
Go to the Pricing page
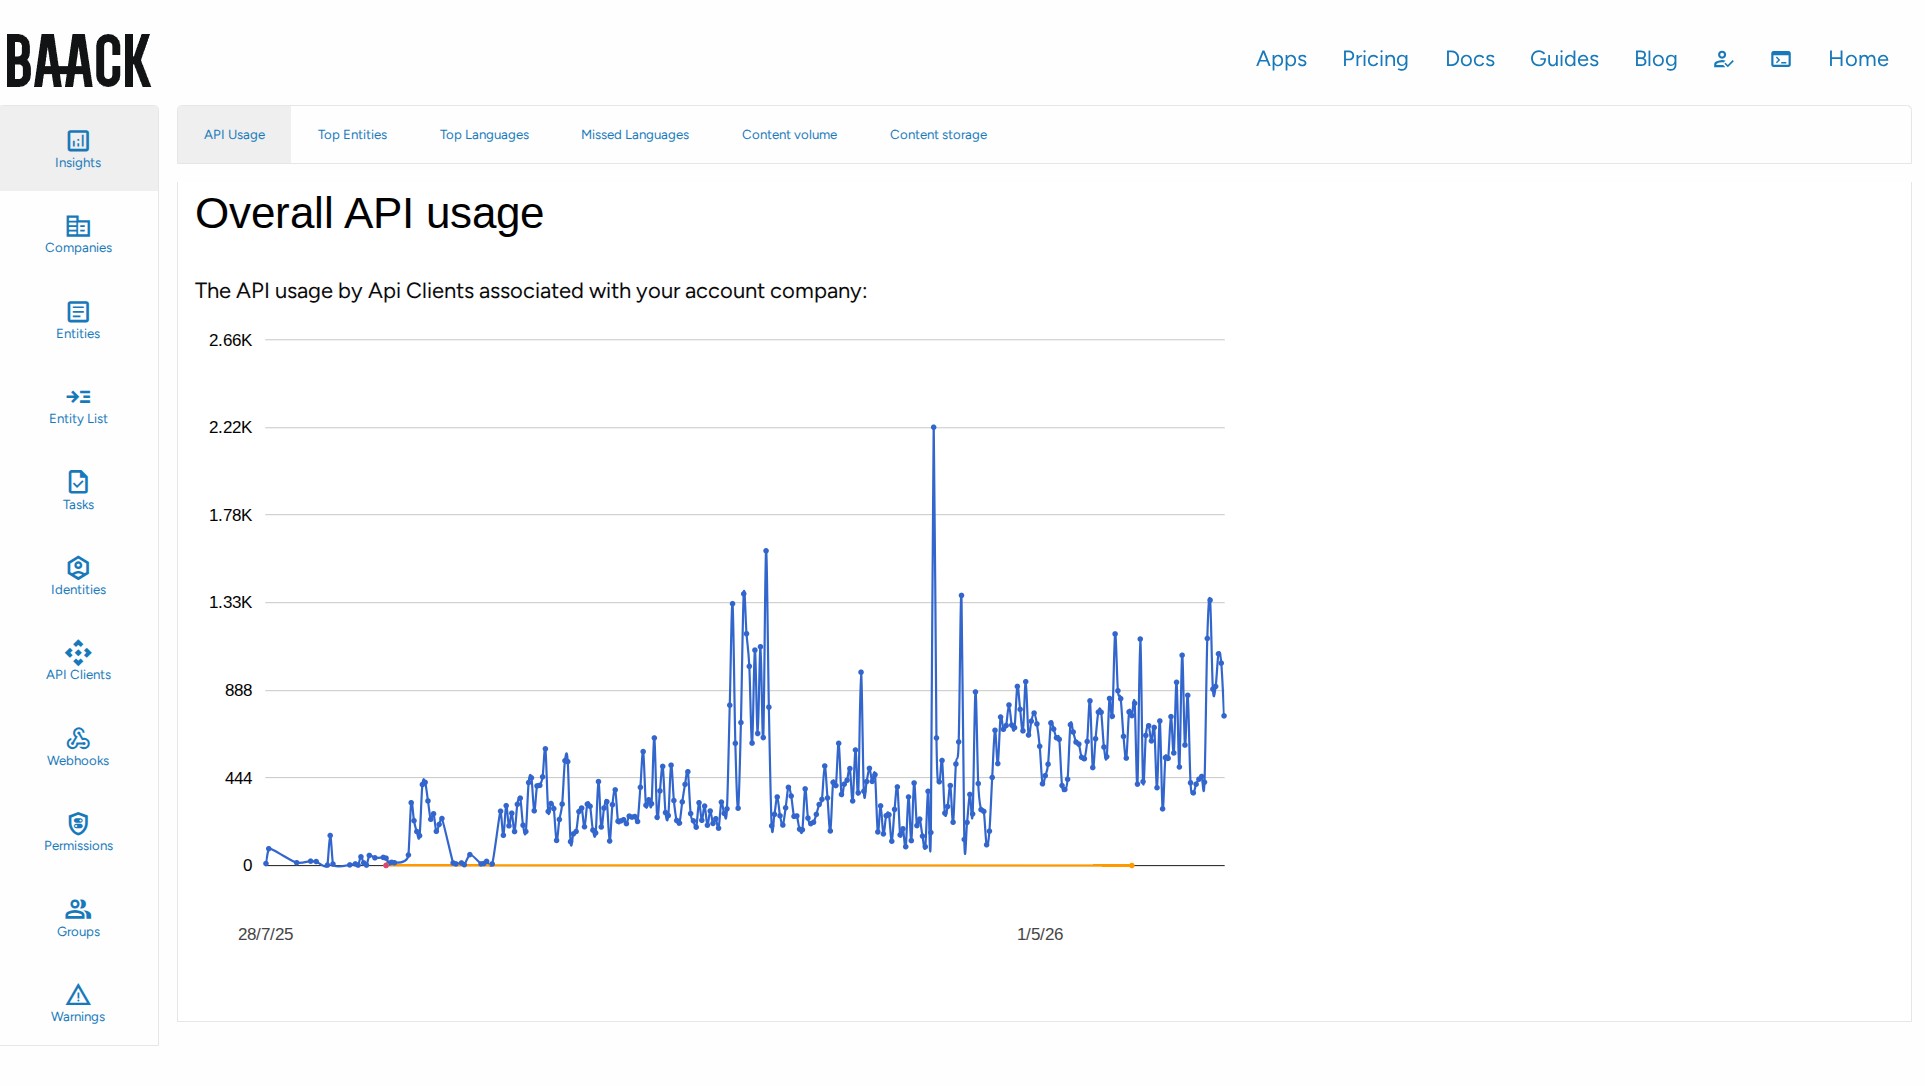coord(1375,59)
